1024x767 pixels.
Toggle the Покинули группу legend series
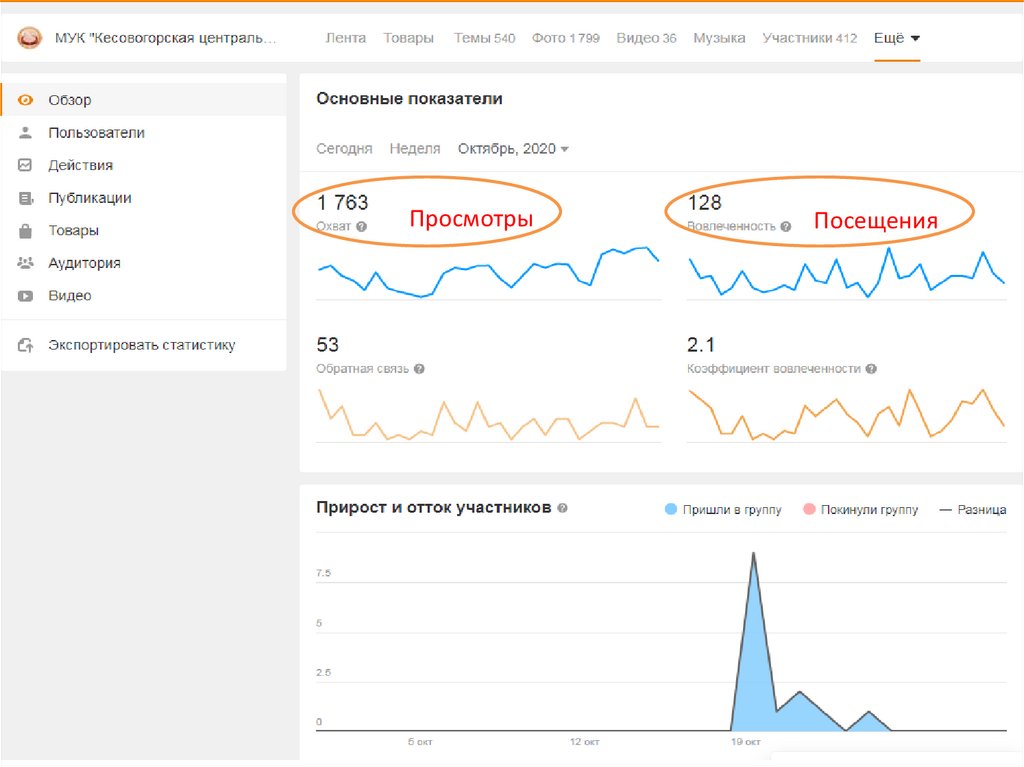(x=808, y=510)
